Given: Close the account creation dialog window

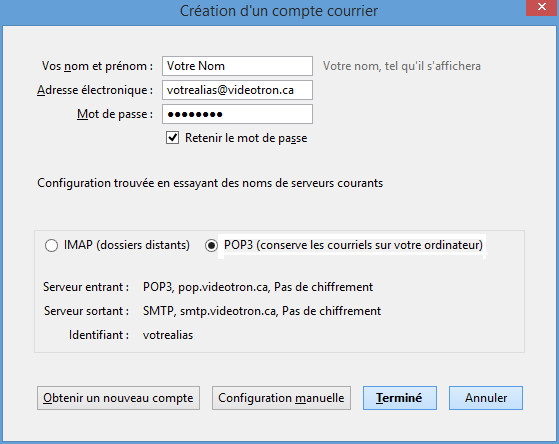Looking at the screenshot, I should point(542,7).
